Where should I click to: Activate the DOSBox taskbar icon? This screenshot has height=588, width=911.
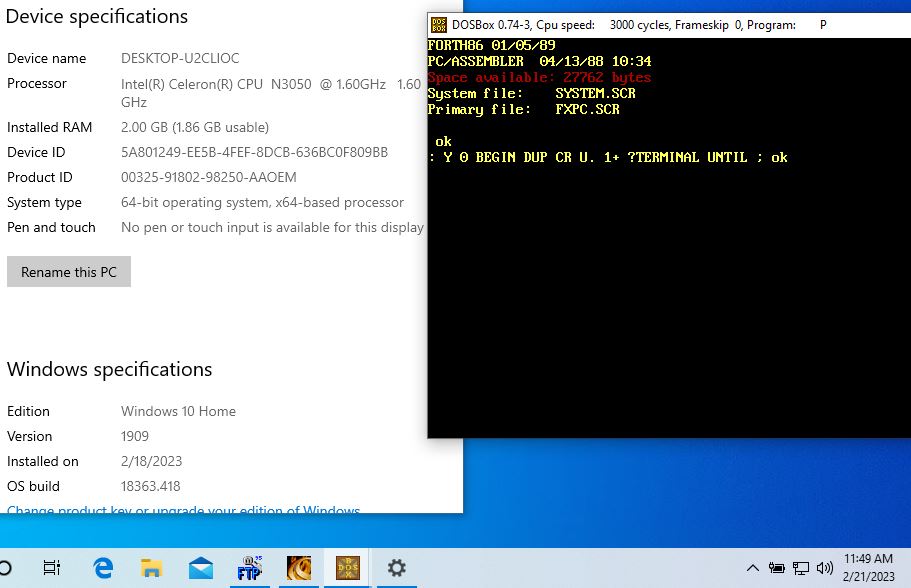pyautogui.click(x=347, y=568)
